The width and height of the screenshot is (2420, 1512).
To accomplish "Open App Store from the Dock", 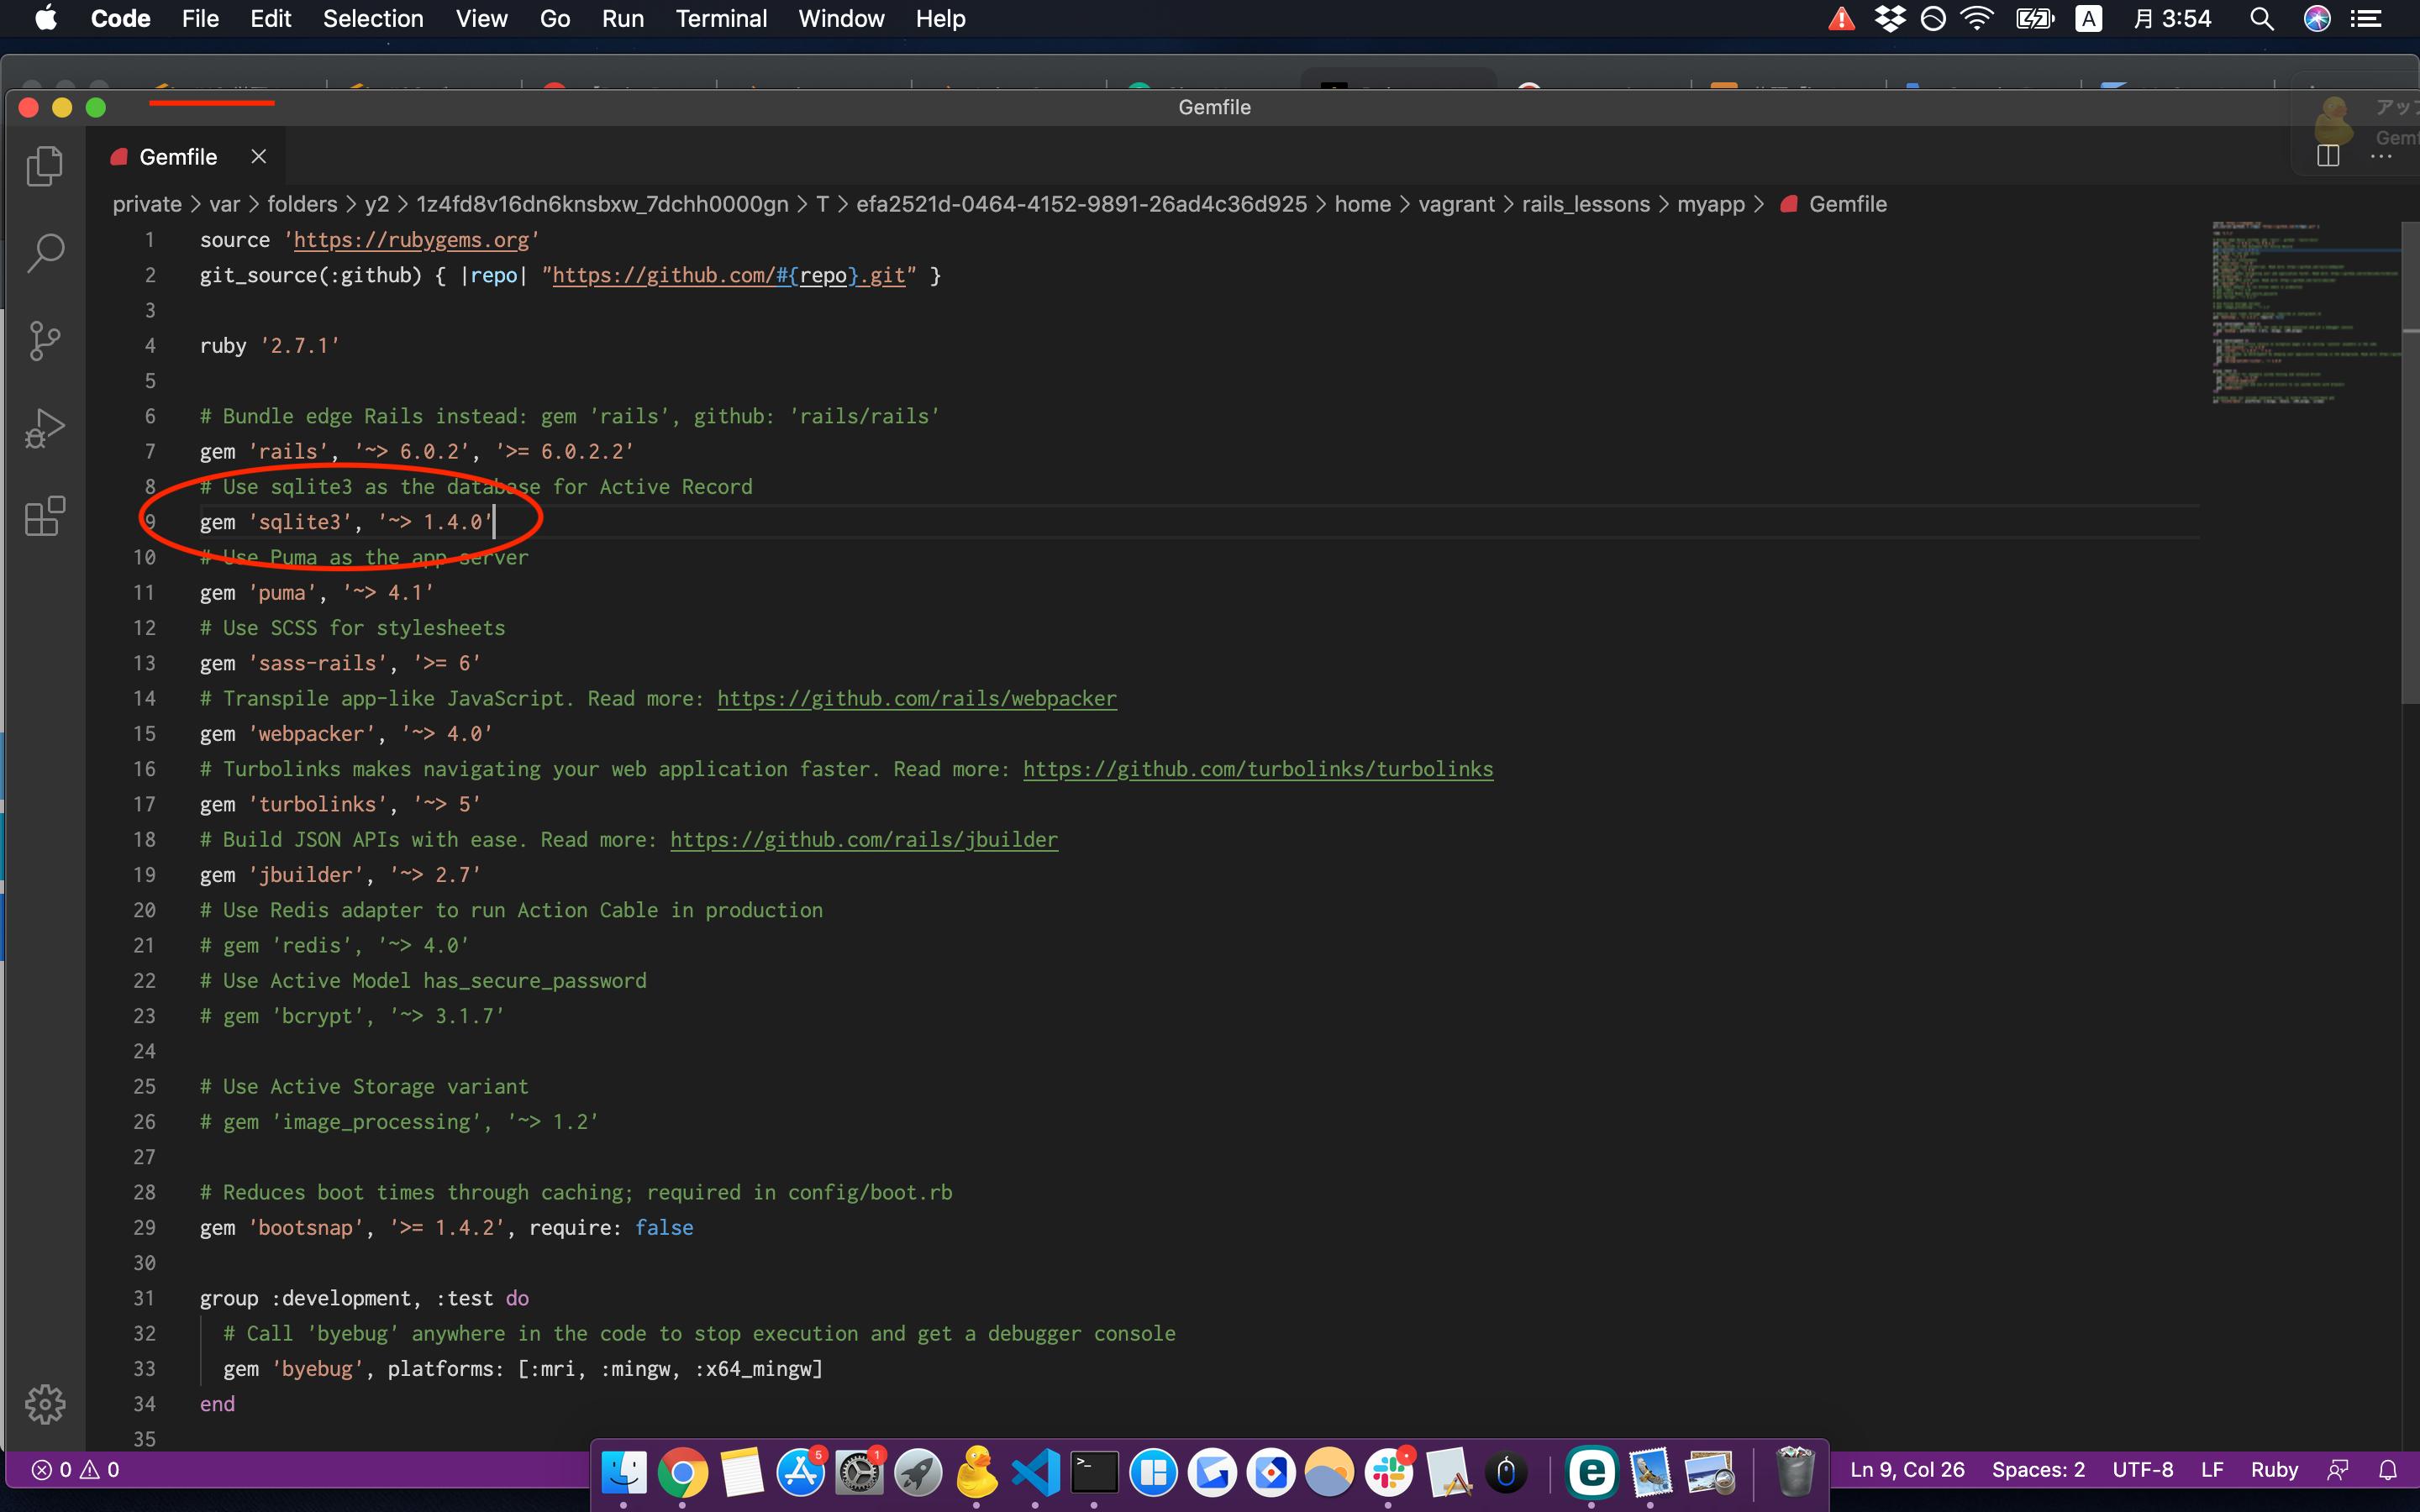I will [x=800, y=1472].
